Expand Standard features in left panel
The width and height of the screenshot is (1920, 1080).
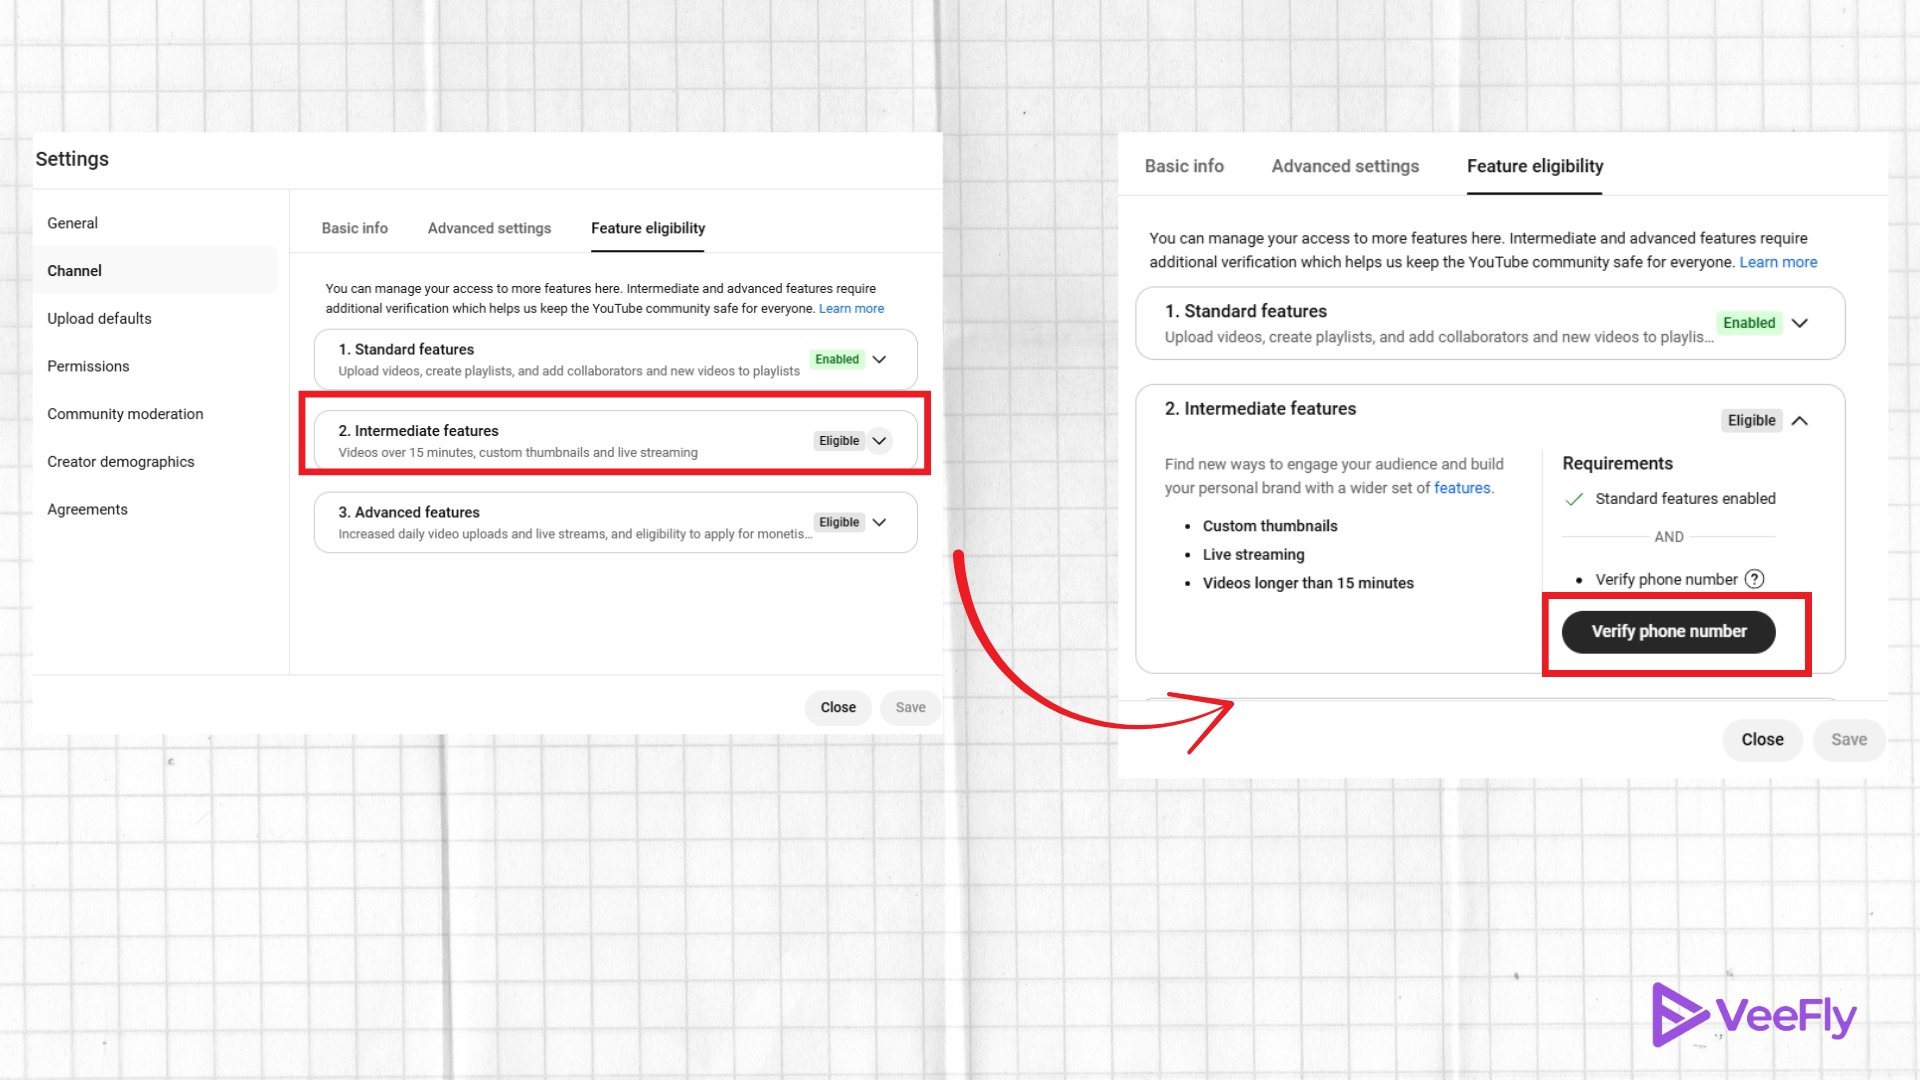[x=879, y=359]
